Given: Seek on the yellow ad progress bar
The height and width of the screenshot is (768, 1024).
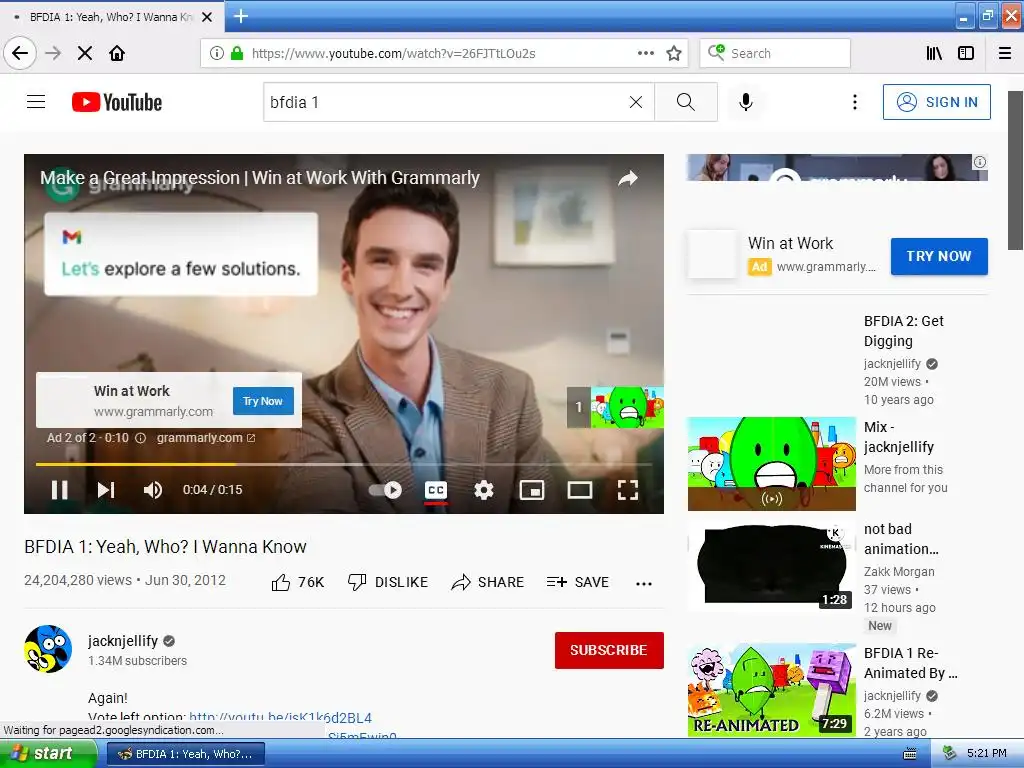Looking at the screenshot, I should click(x=344, y=464).
